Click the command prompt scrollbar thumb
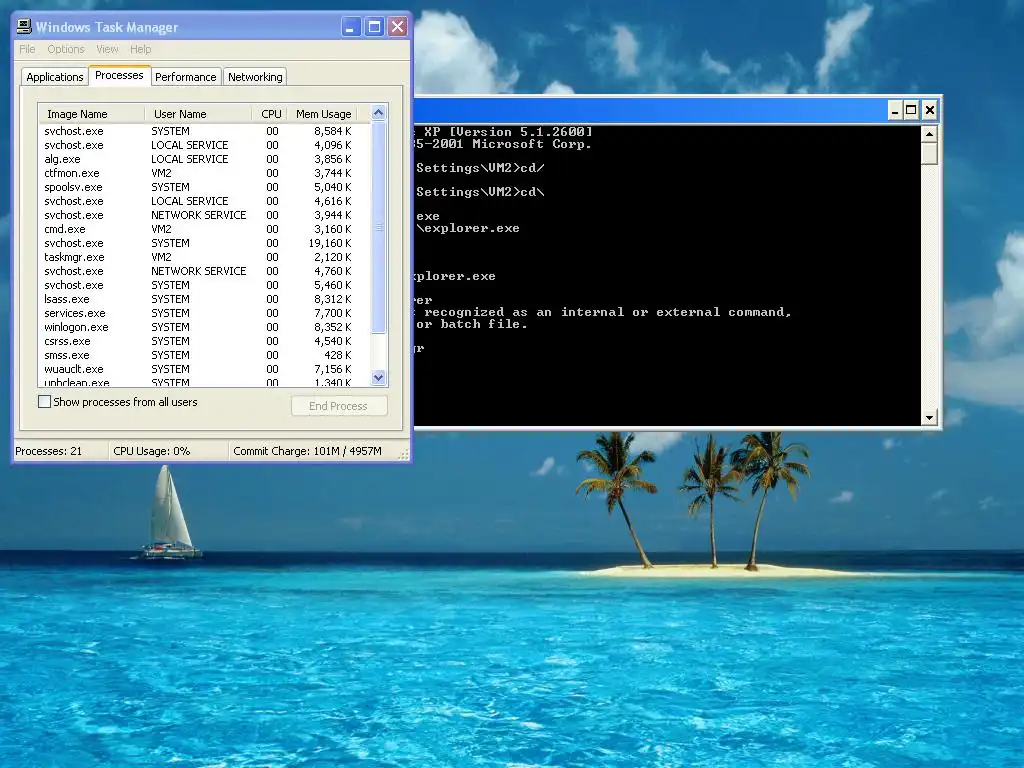1024x768 pixels. (929, 154)
